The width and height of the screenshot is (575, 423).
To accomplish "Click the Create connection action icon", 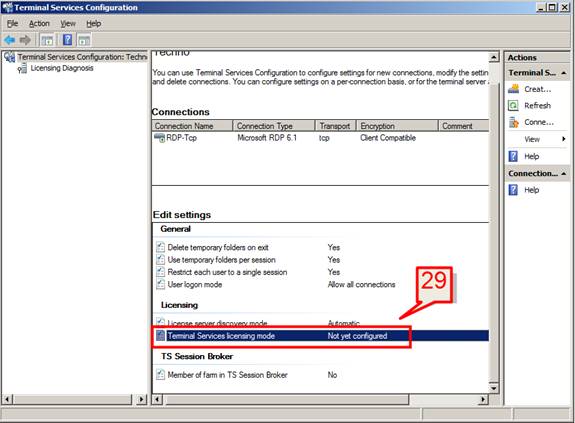I will coord(513,89).
